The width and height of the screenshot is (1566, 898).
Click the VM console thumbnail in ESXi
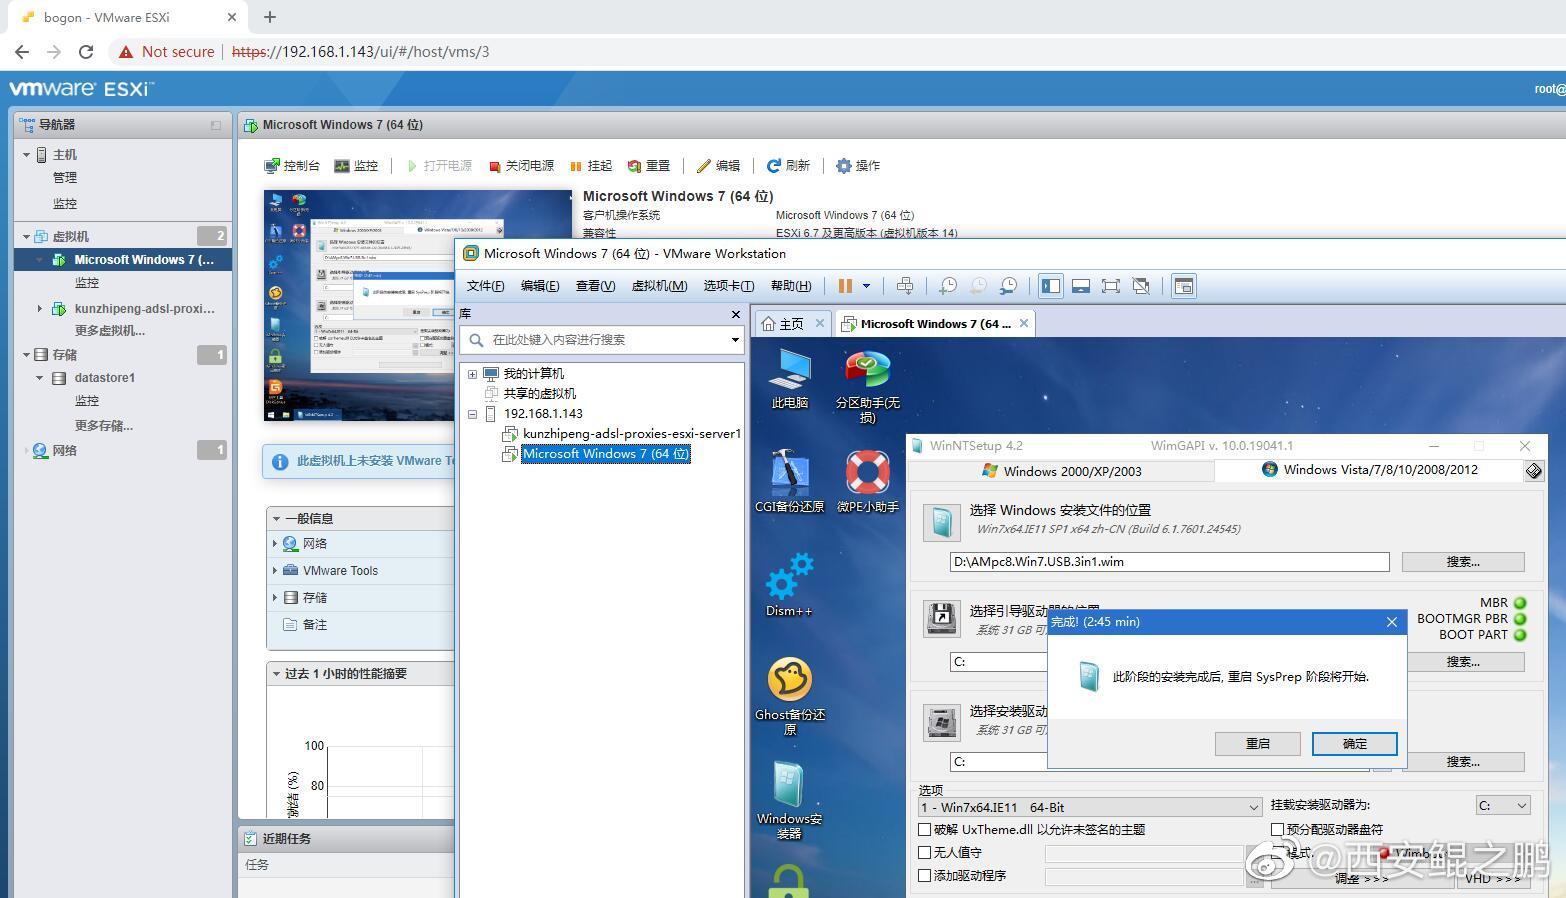click(x=417, y=305)
